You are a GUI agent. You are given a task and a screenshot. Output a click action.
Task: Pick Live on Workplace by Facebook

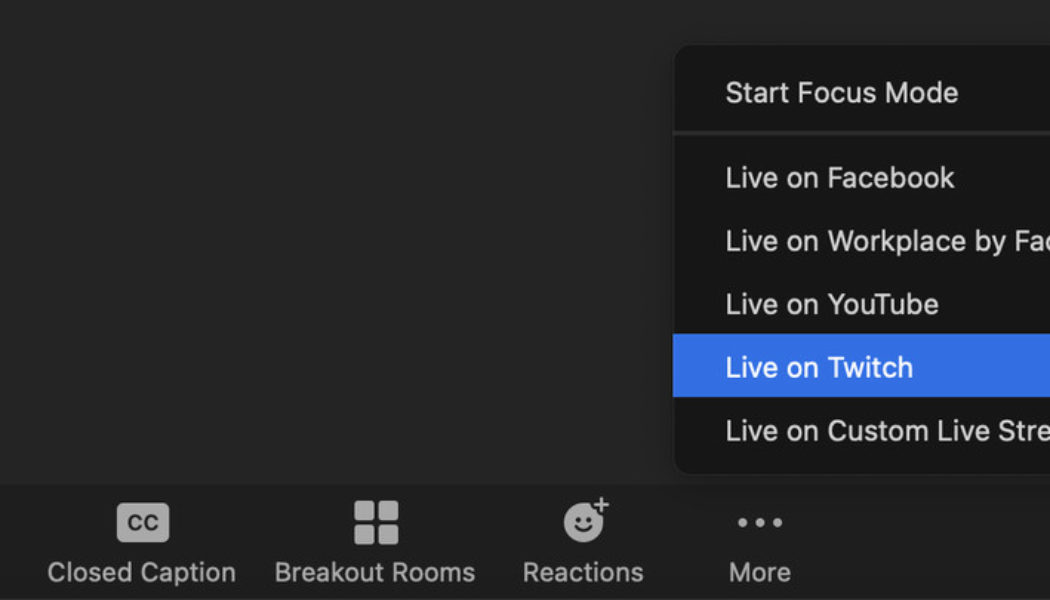(x=885, y=241)
